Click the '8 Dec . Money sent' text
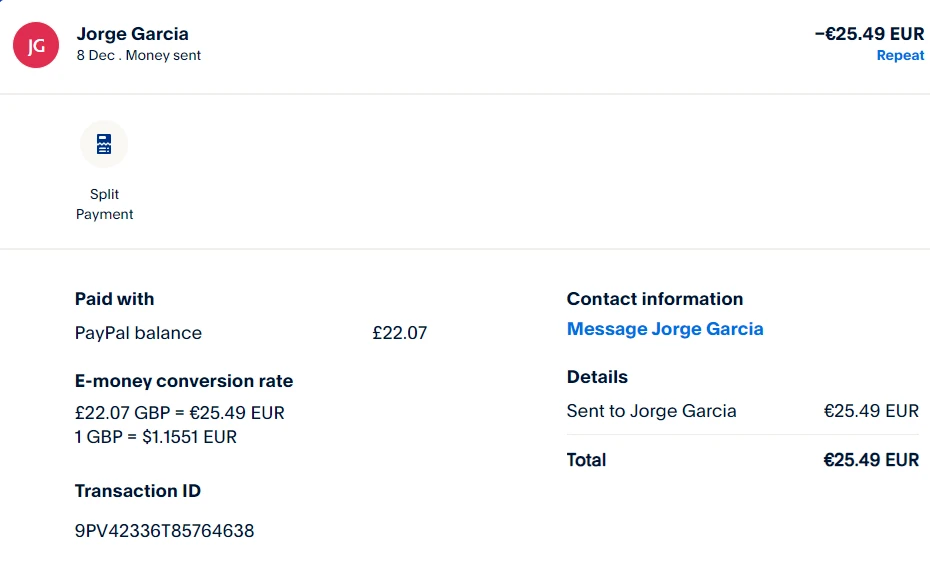Screen dimensions: 930x564 click(138, 56)
